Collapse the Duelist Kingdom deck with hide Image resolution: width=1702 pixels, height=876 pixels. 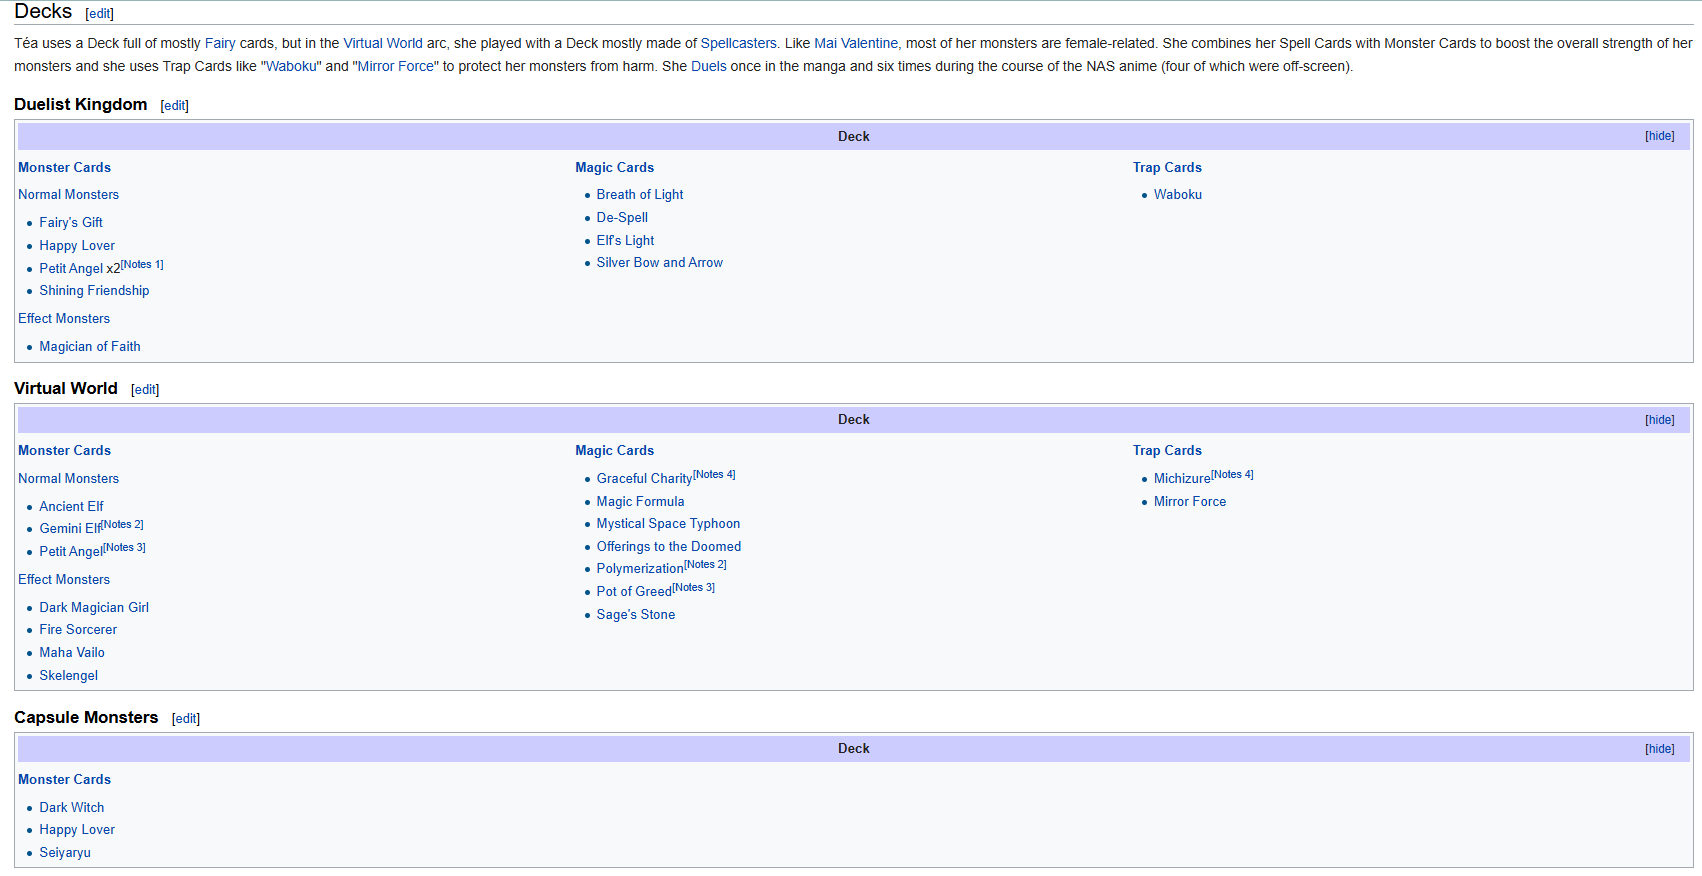pyautogui.click(x=1659, y=136)
